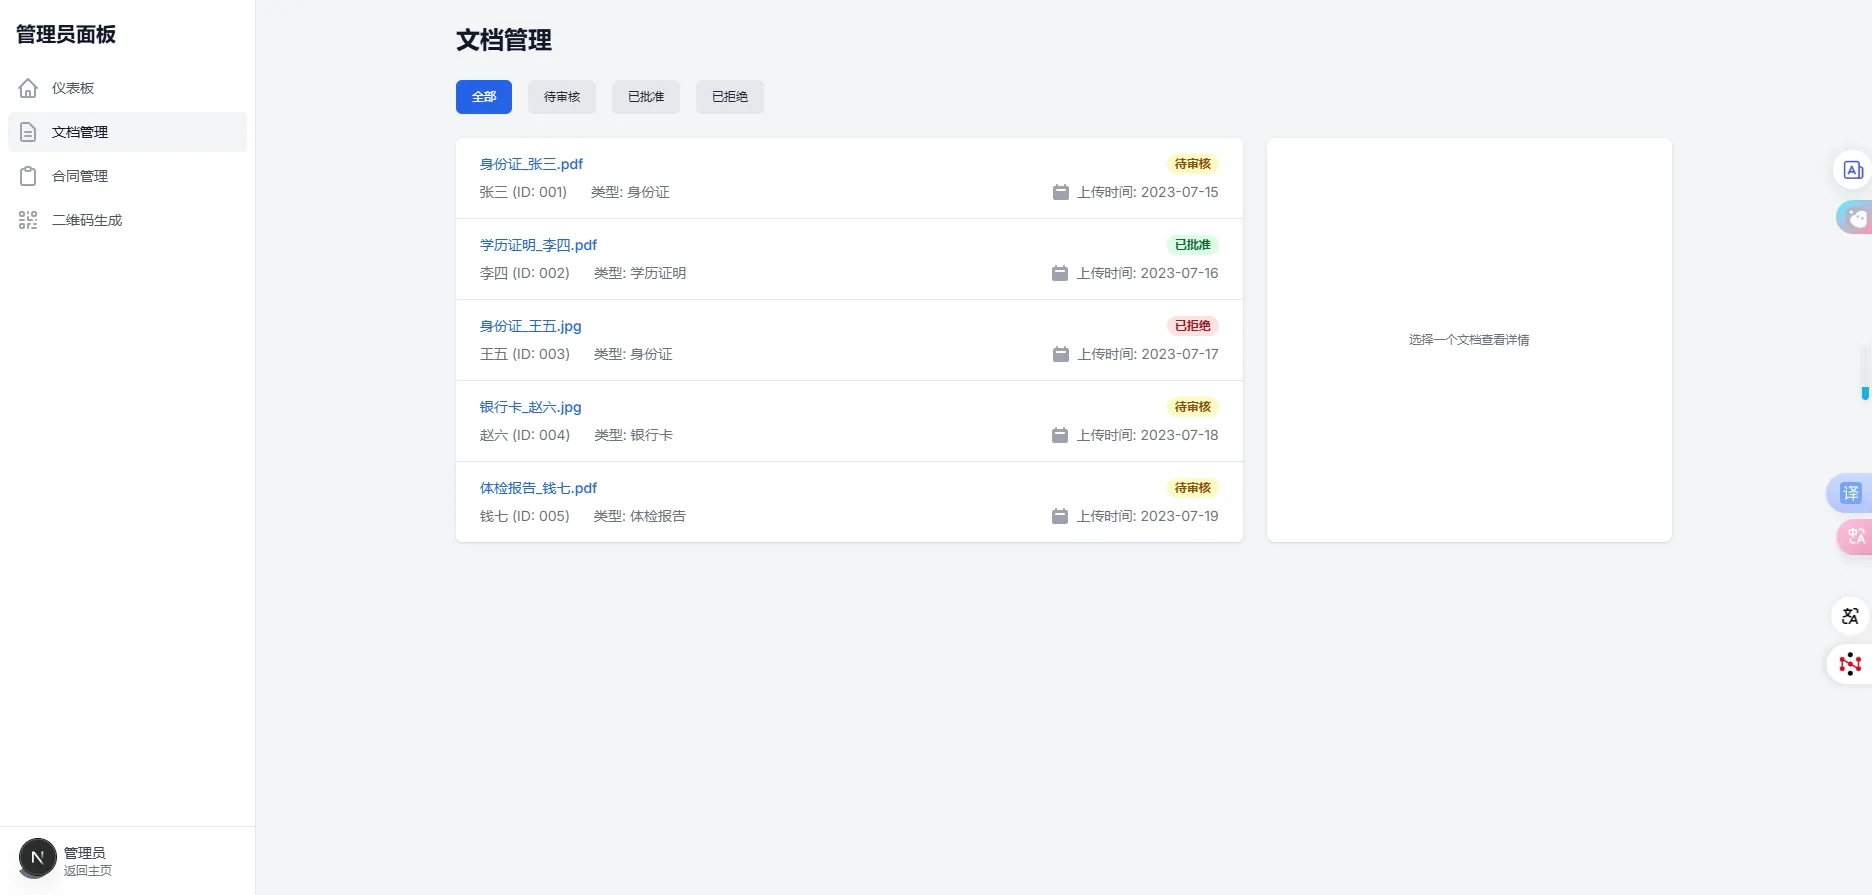The image size is (1872, 895).
Task: Click calendar icon next to 2023-07-16
Action: point(1060,273)
